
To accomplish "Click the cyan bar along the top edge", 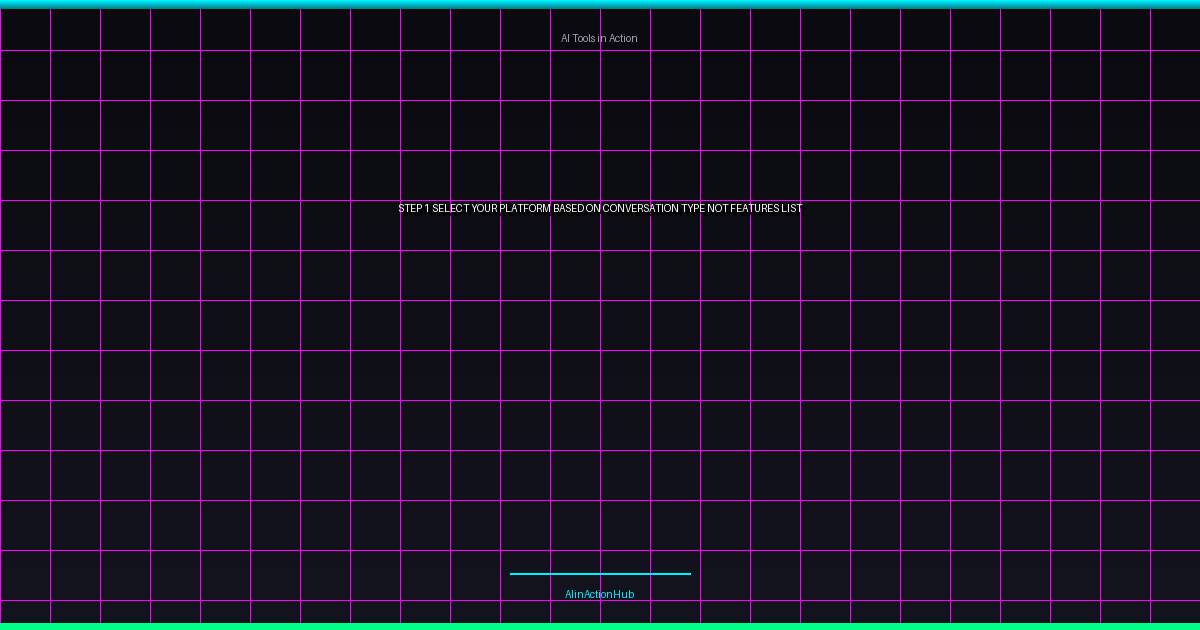I will pyautogui.click(x=600, y=4).
